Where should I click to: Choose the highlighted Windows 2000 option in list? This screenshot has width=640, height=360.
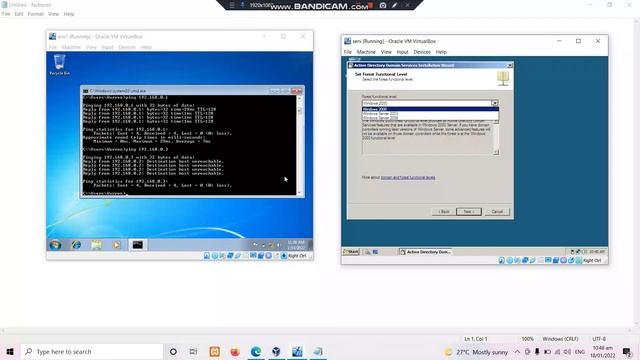tap(430, 109)
